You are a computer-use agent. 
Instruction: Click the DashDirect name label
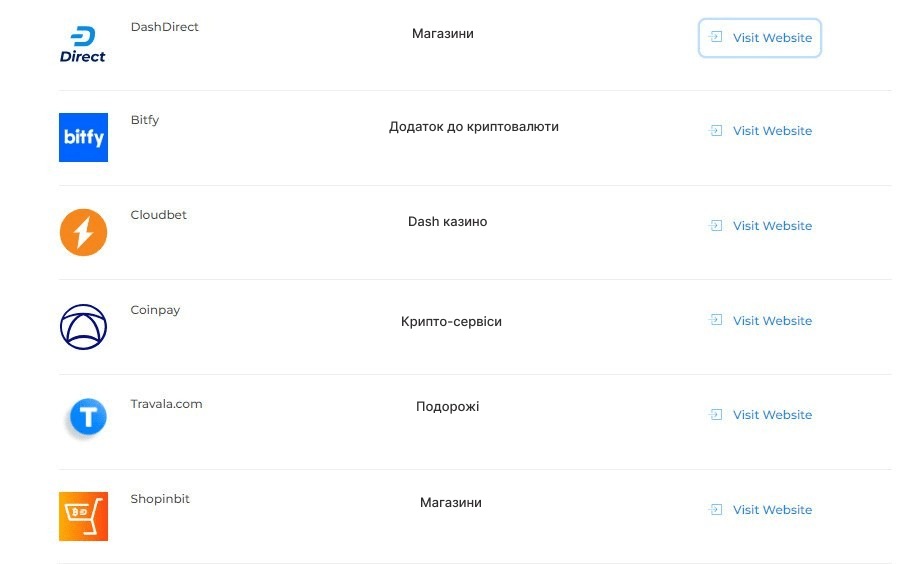point(164,27)
